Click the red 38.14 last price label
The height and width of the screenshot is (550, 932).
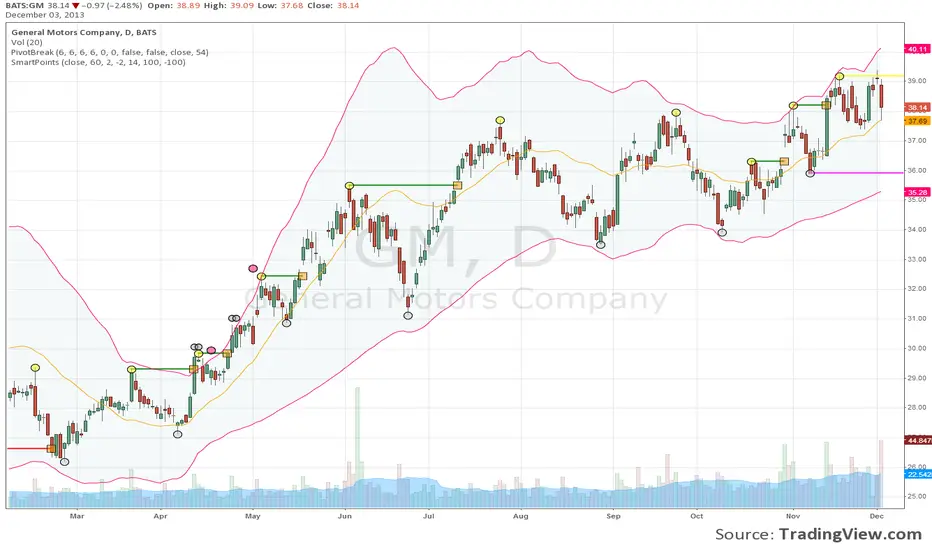coord(917,108)
